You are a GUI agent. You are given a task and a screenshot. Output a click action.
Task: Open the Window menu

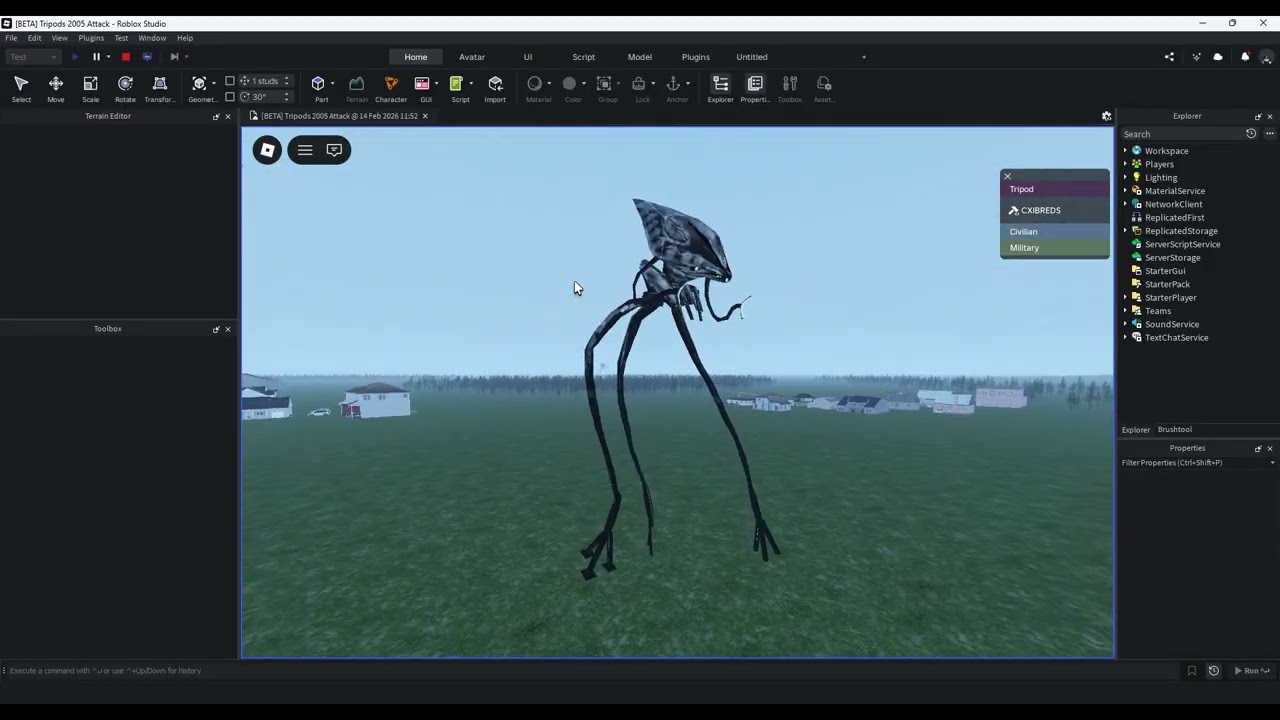pyautogui.click(x=152, y=38)
